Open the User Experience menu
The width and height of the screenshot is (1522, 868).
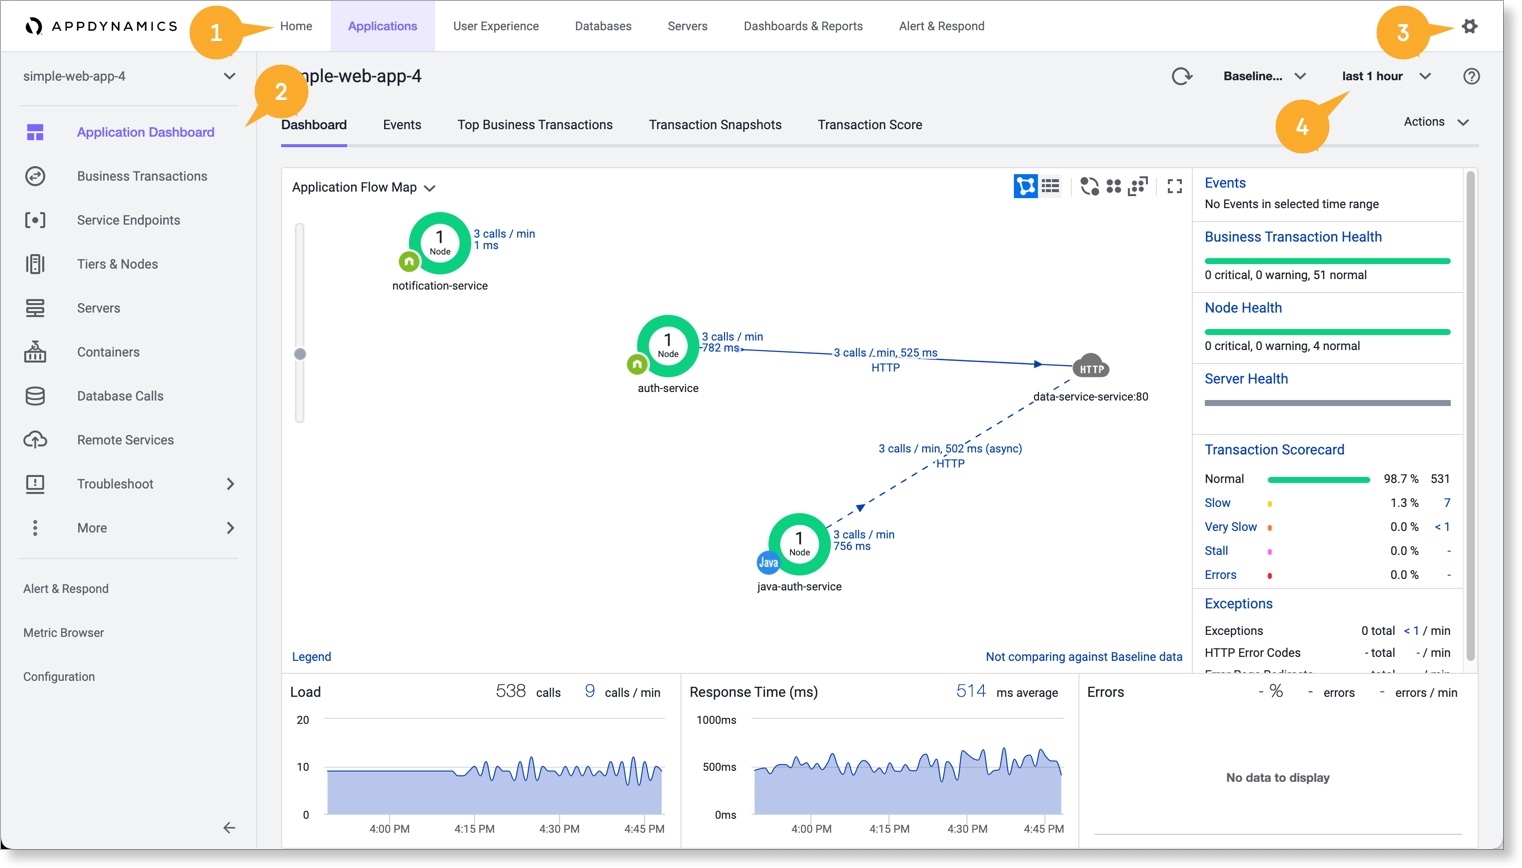pos(496,26)
